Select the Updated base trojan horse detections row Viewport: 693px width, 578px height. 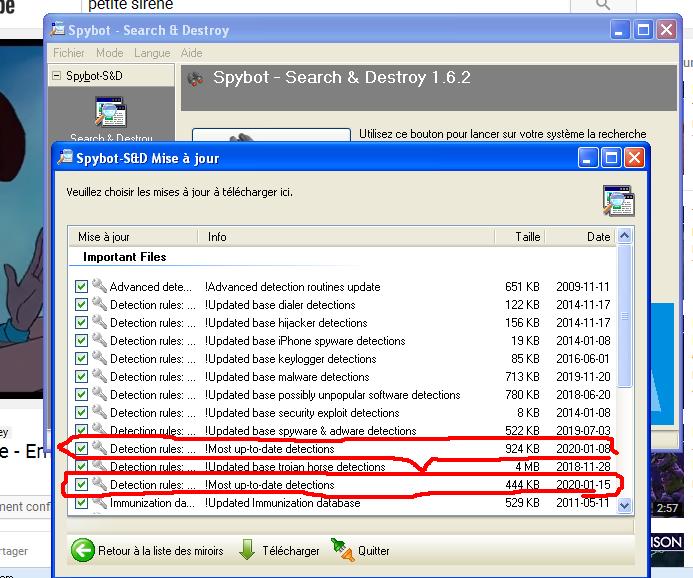[x=342, y=467]
